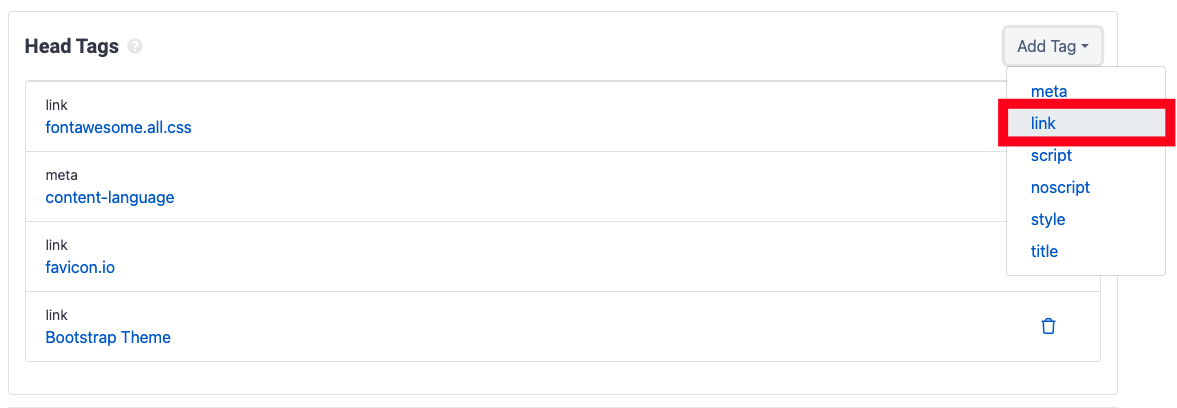Click the meta label above content-language
Screen dimensions: 1177x408
tap(62, 176)
